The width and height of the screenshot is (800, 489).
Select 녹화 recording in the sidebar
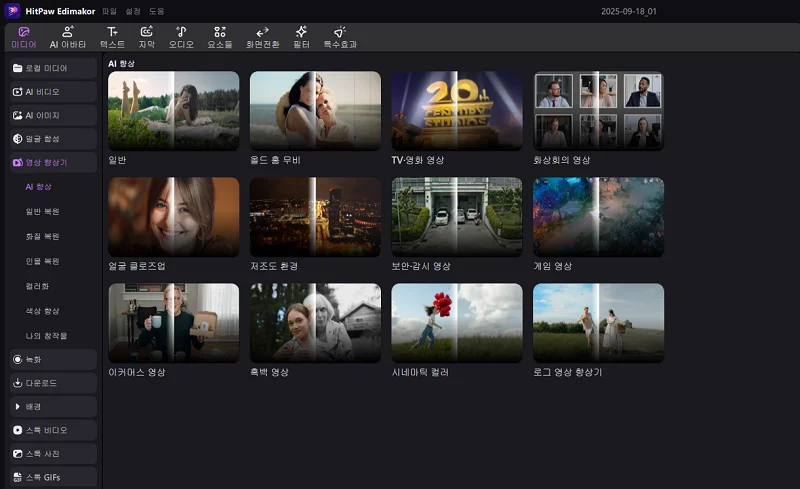[53, 359]
